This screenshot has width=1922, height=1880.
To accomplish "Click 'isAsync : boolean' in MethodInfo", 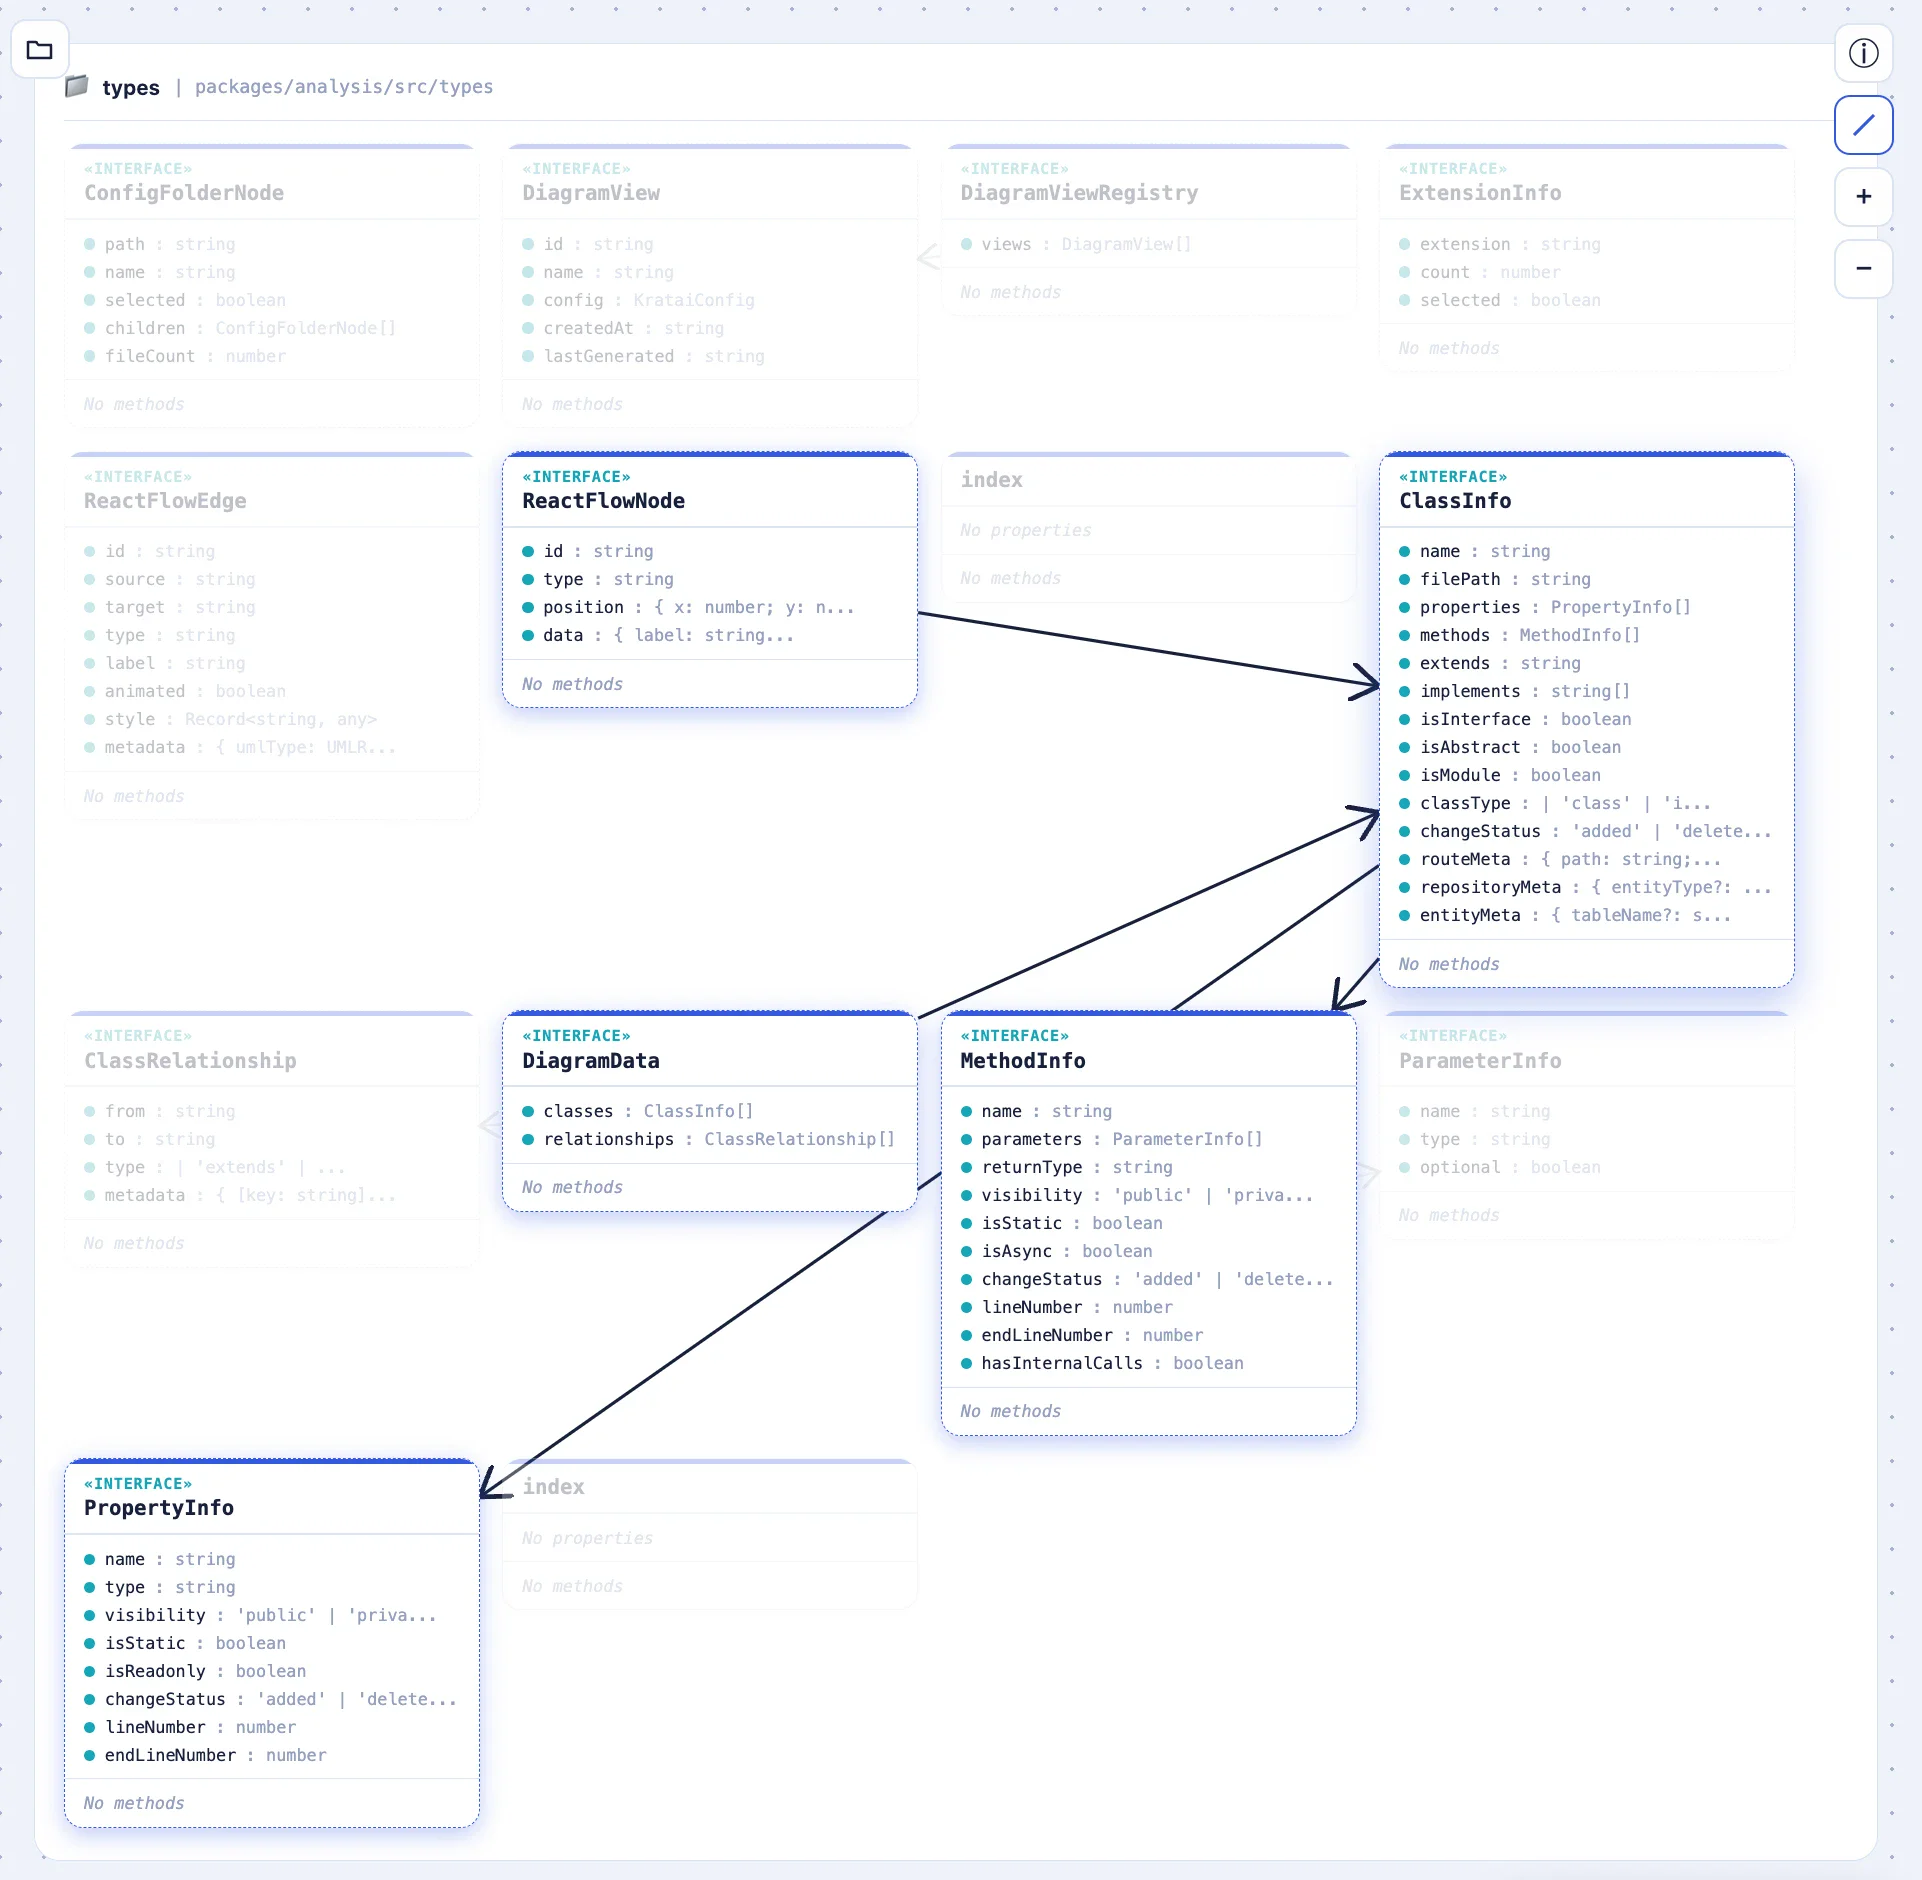I will tap(1148, 1251).
